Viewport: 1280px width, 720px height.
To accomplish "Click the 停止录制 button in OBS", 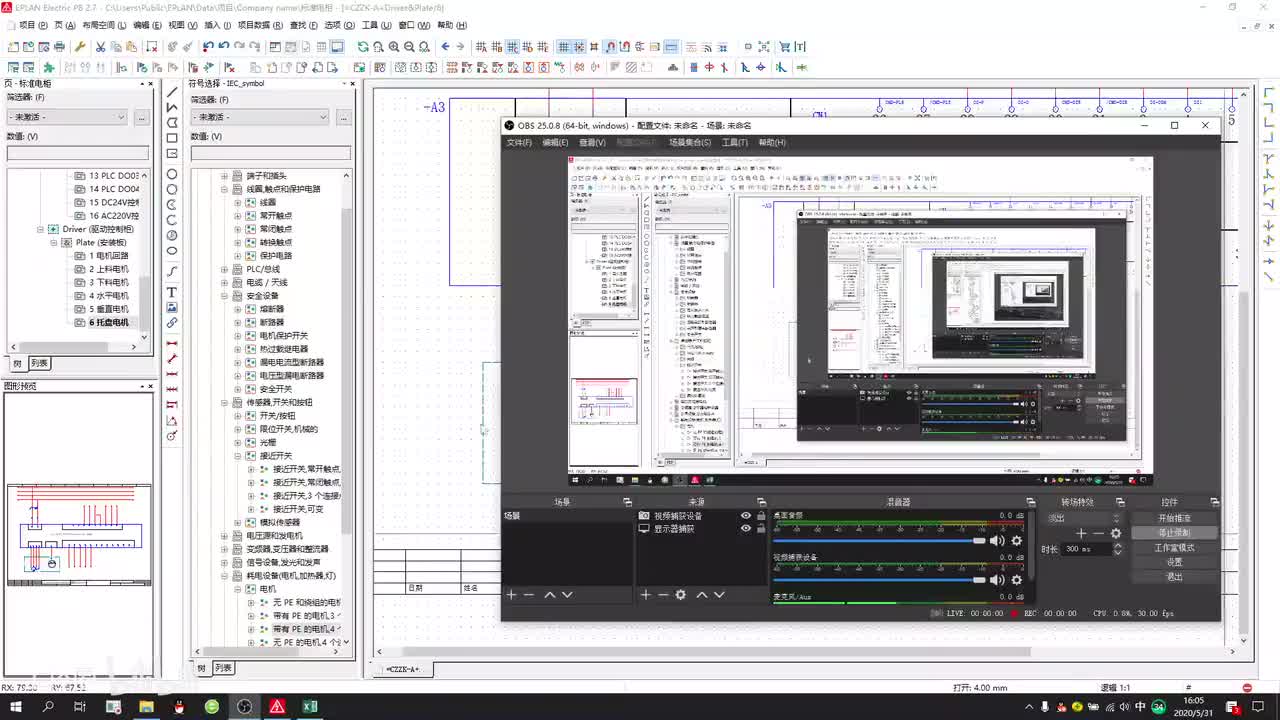I will pos(1174,533).
